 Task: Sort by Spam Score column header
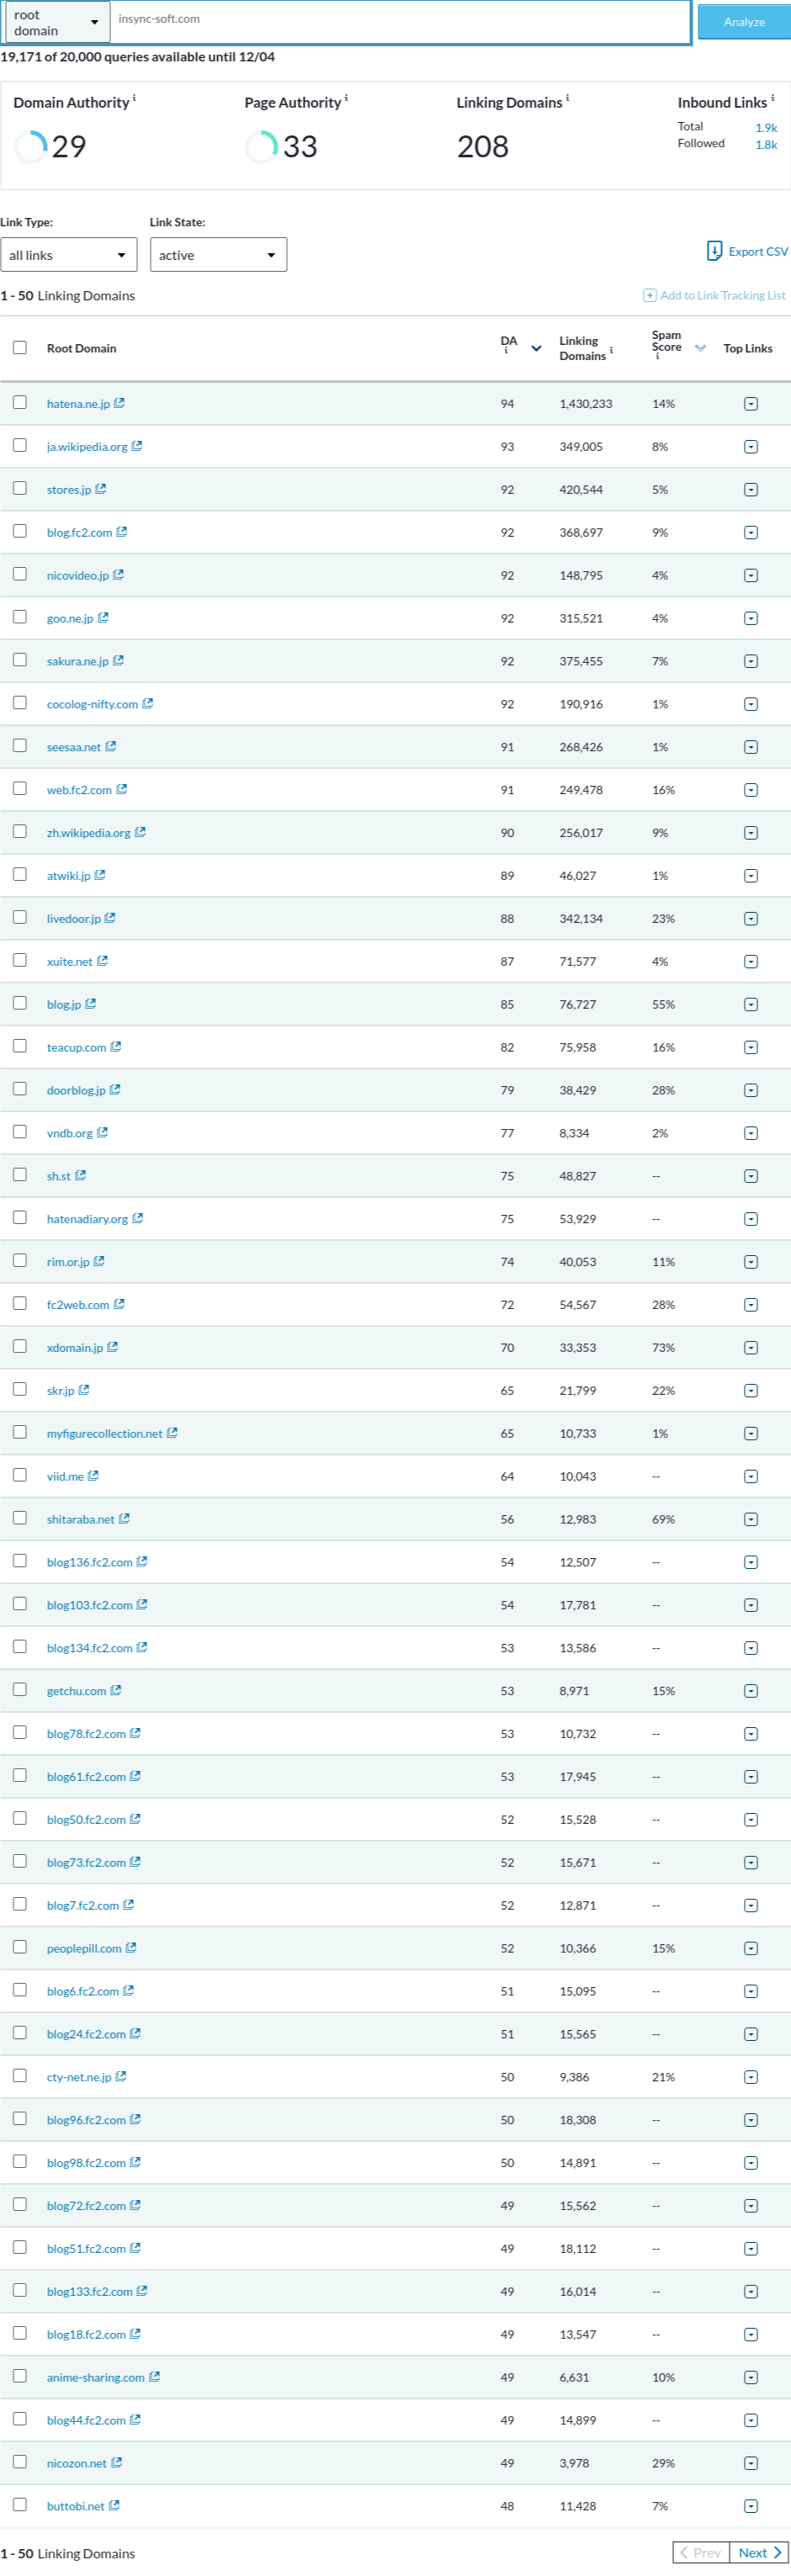pos(666,341)
